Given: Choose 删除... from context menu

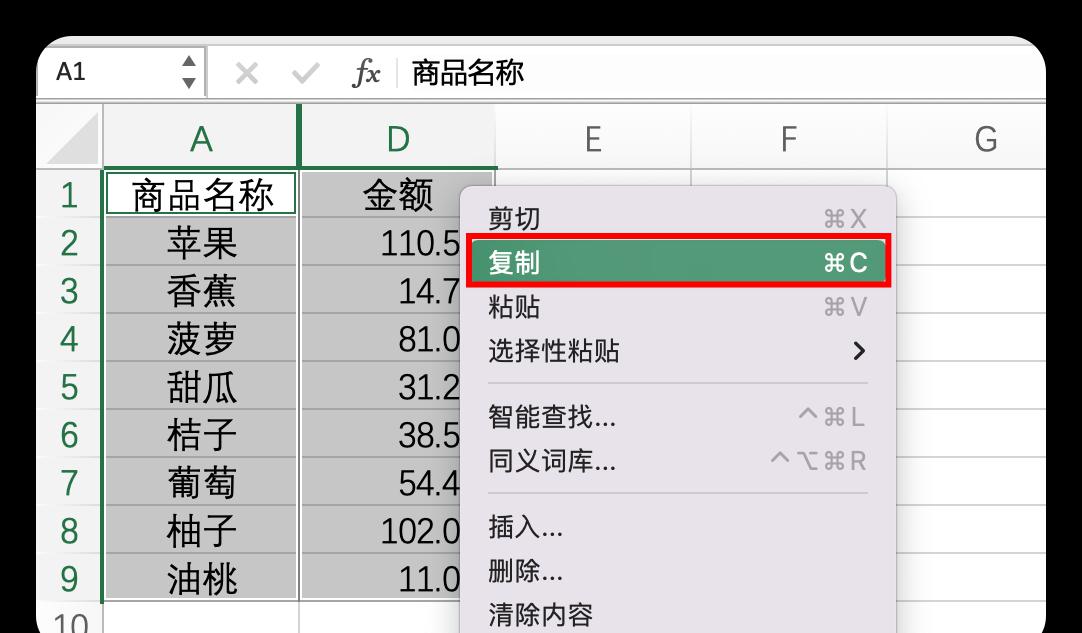Looking at the screenshot, I should tap(678, 571).
